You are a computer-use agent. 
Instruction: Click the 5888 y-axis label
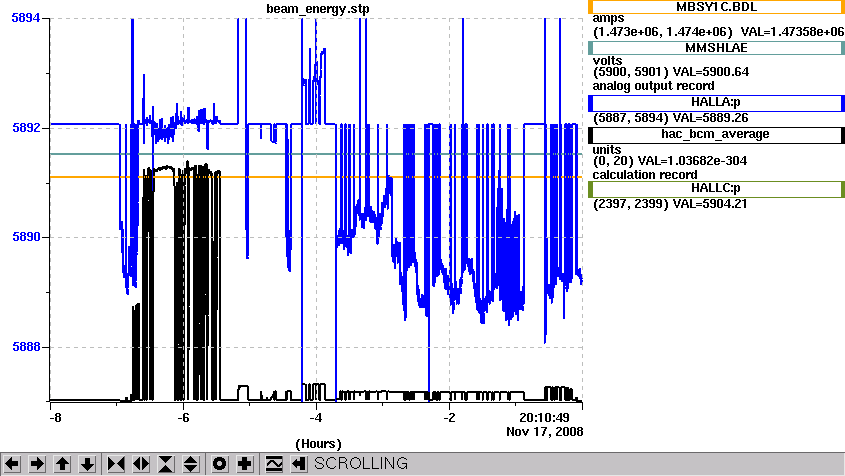[x=26, y=347]
